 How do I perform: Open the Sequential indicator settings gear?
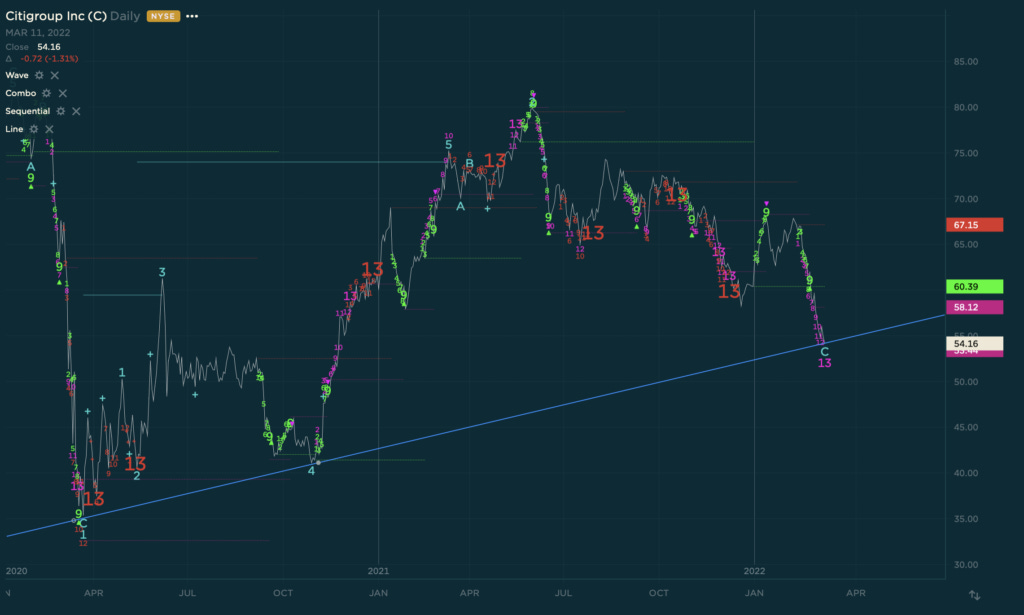point(61,112)
